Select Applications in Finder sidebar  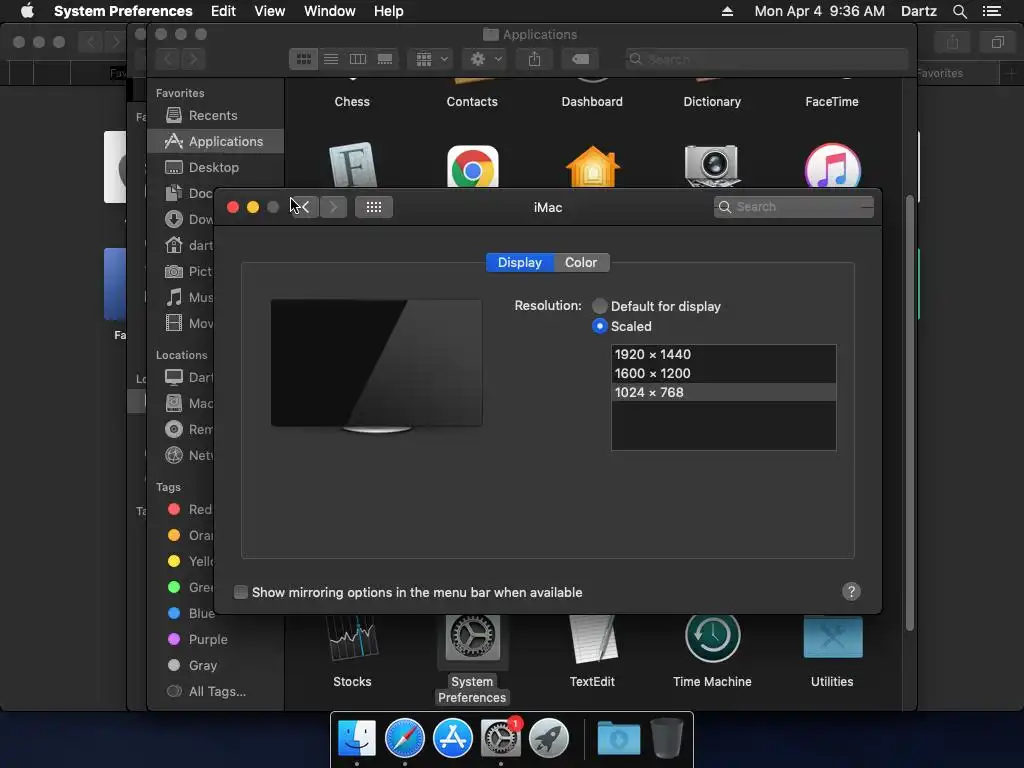pyautogui.click(x=214, y=141)
